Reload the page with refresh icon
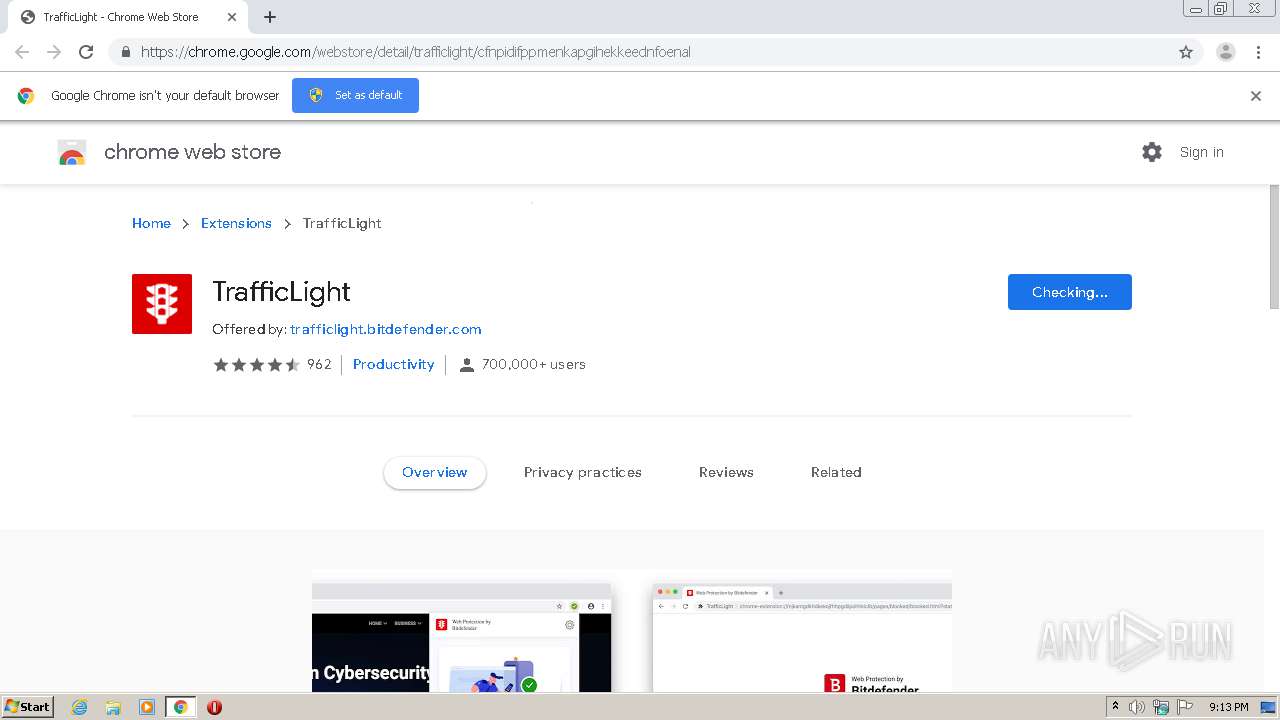 (x=86, y=52)
